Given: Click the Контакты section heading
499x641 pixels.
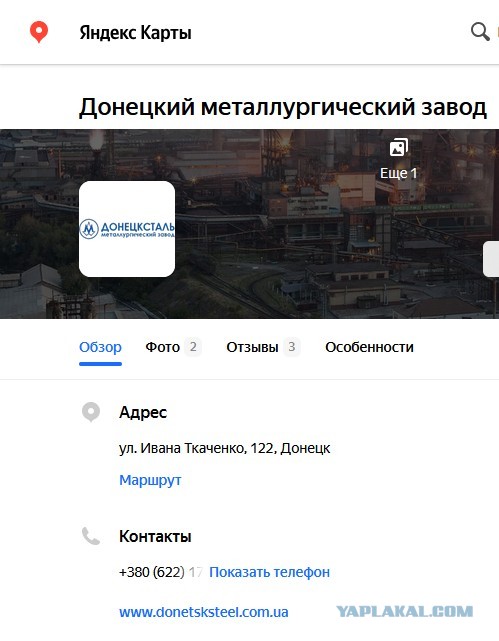Looking at the screenshot, I should click(155, 536).
